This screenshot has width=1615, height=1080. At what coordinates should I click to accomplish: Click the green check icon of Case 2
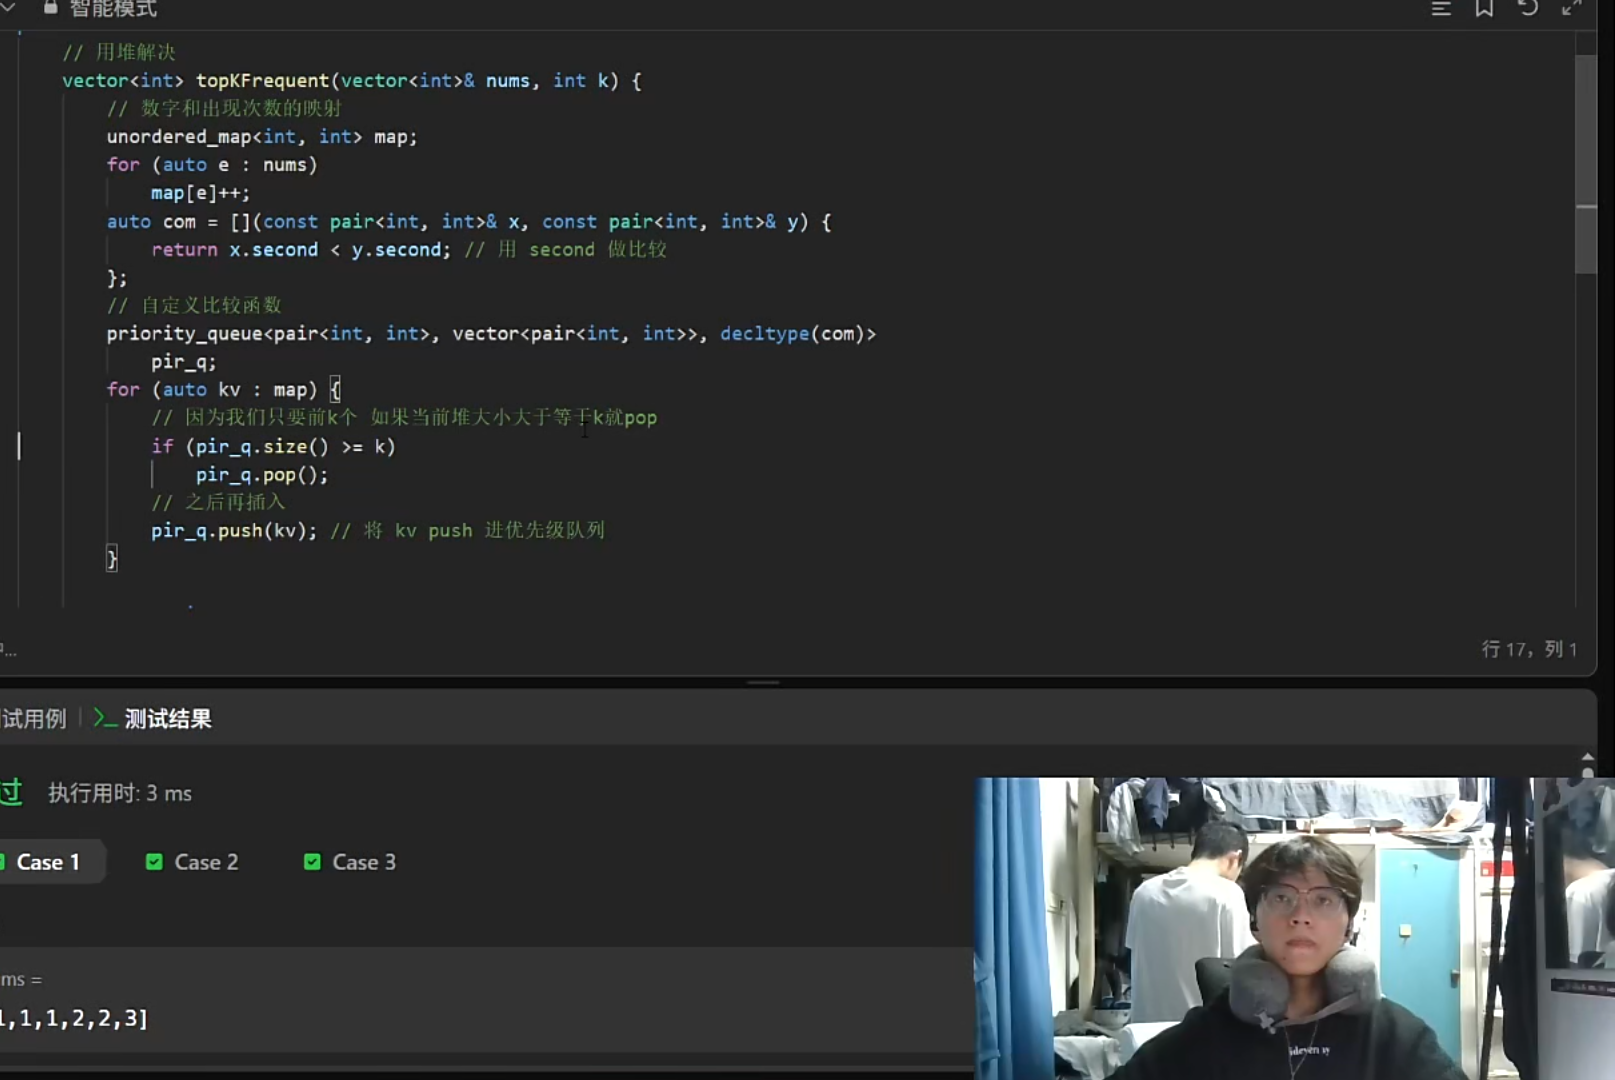click(x=154, y=862)
